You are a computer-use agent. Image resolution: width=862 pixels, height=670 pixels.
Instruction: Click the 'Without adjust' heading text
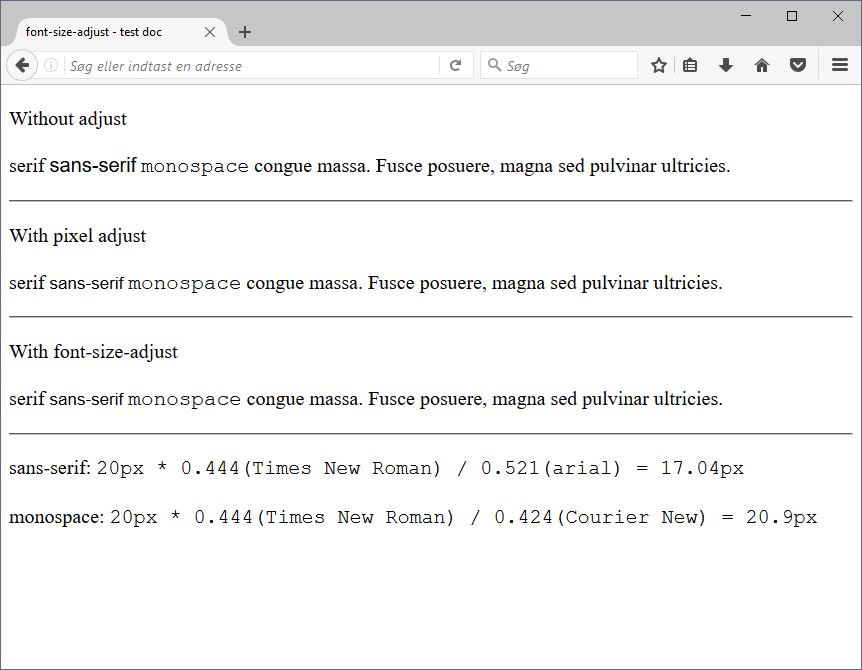(x=68, y=119)
